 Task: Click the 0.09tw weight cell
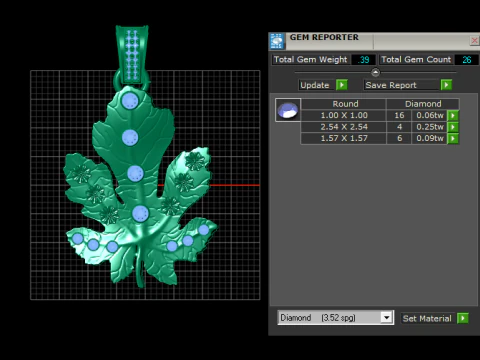point(430,138)
